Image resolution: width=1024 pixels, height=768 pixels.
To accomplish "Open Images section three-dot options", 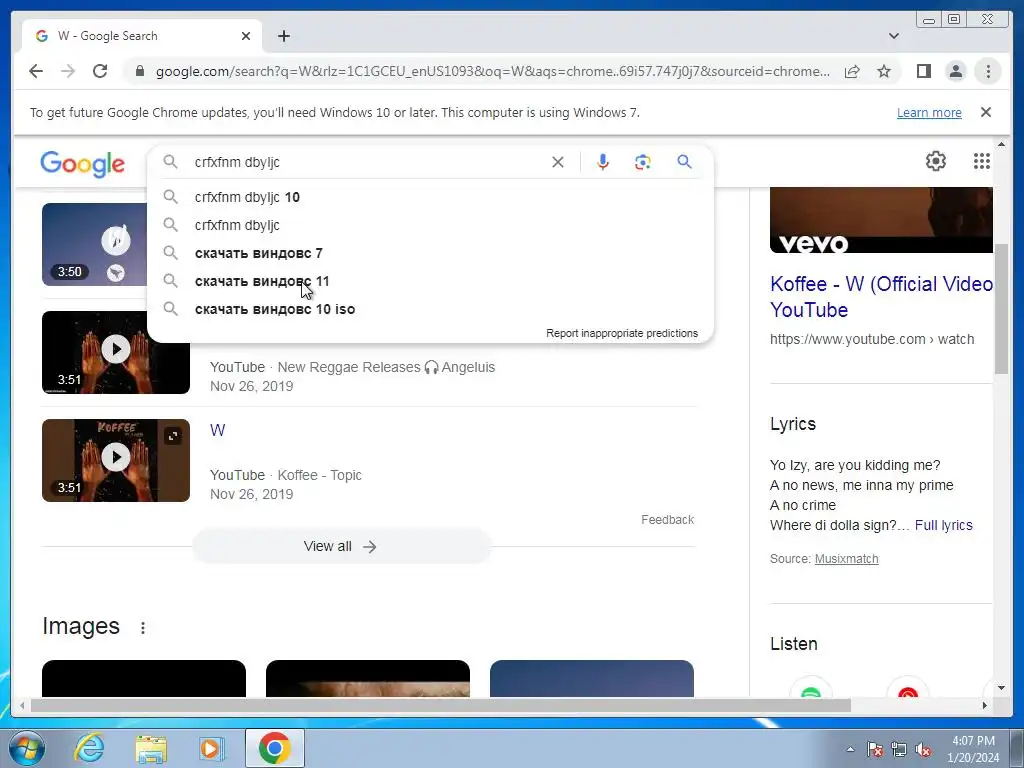I will pyautogui.click(x=142, y=628).
